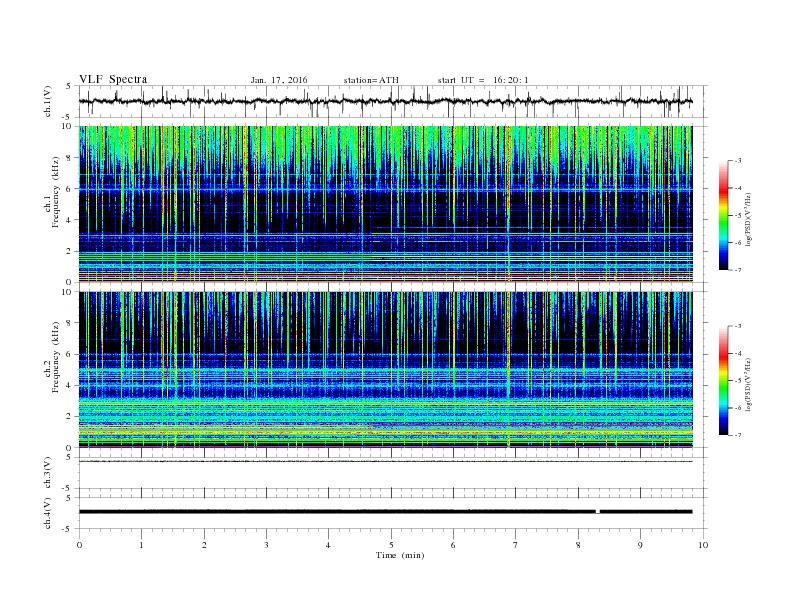This screenshot has height=612, width=792.
Task: Click the "ch.3(V)" axis label
Action: [48, 473]
